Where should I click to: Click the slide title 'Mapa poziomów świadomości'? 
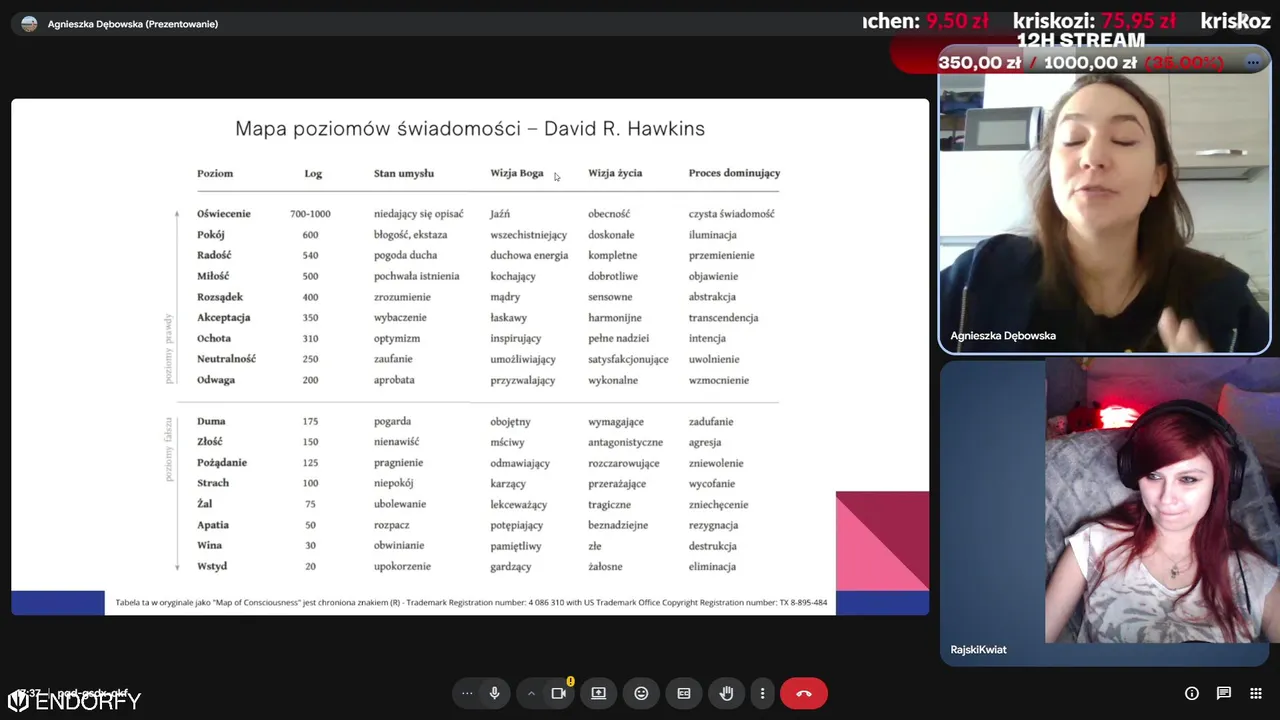(378, 129)
